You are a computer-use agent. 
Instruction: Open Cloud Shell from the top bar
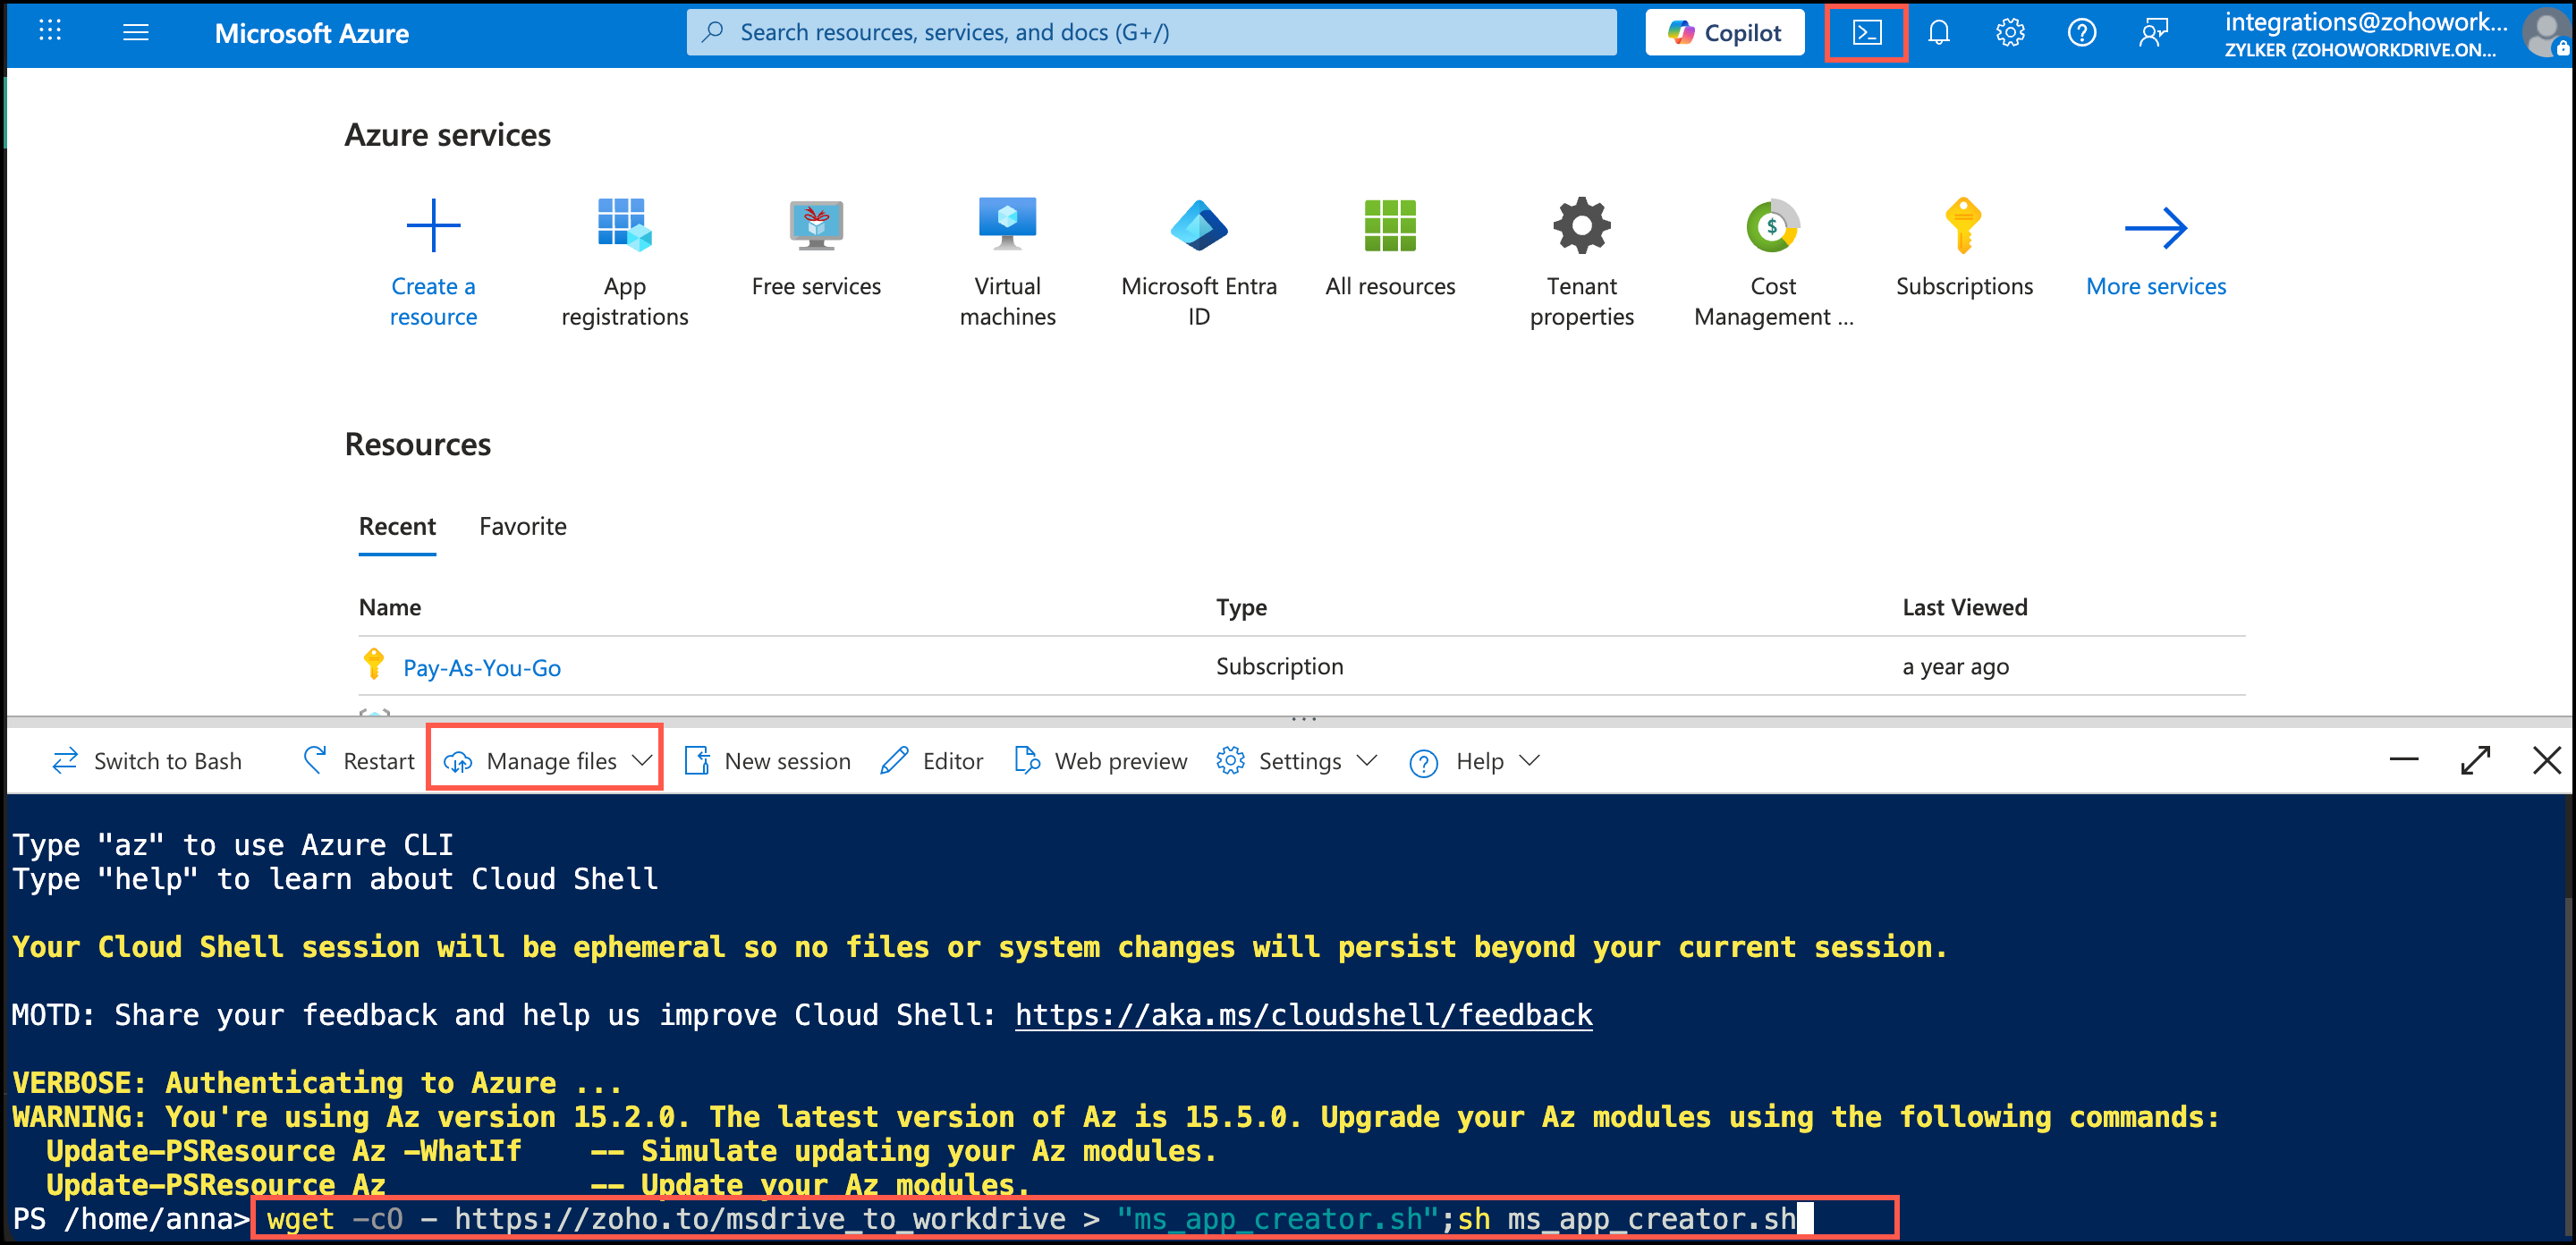(x=1866, y=33)
